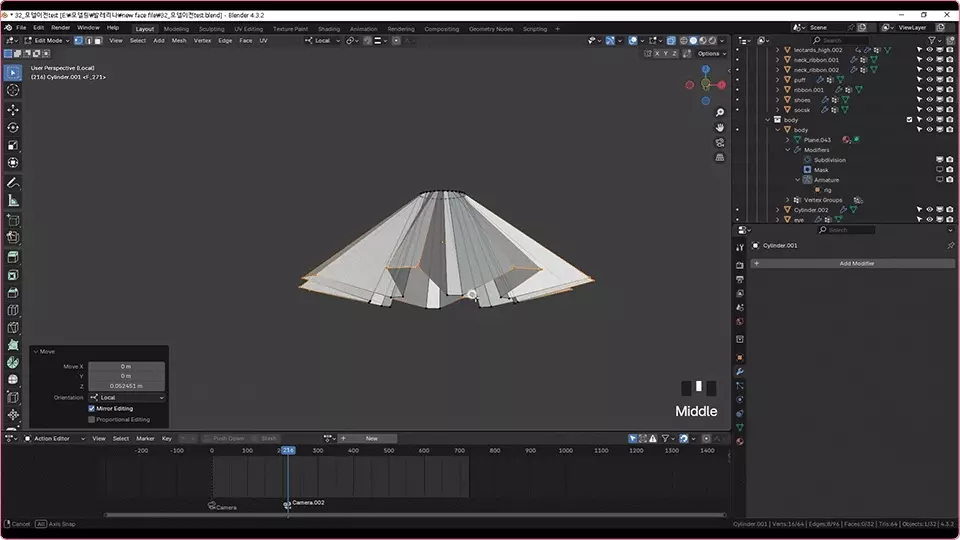The image size is (960, 540).
Task: Click the Push Down button
Action: point(224,438)
